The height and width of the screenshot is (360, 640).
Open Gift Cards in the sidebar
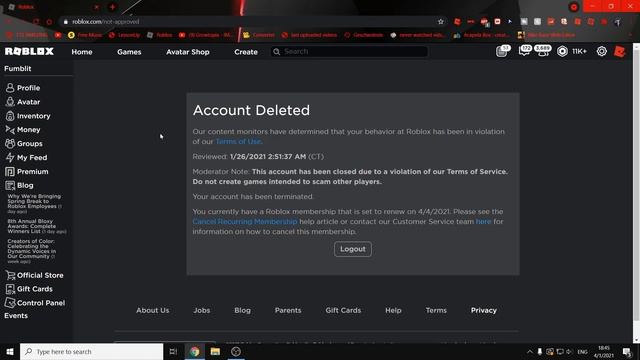(29, 289)
